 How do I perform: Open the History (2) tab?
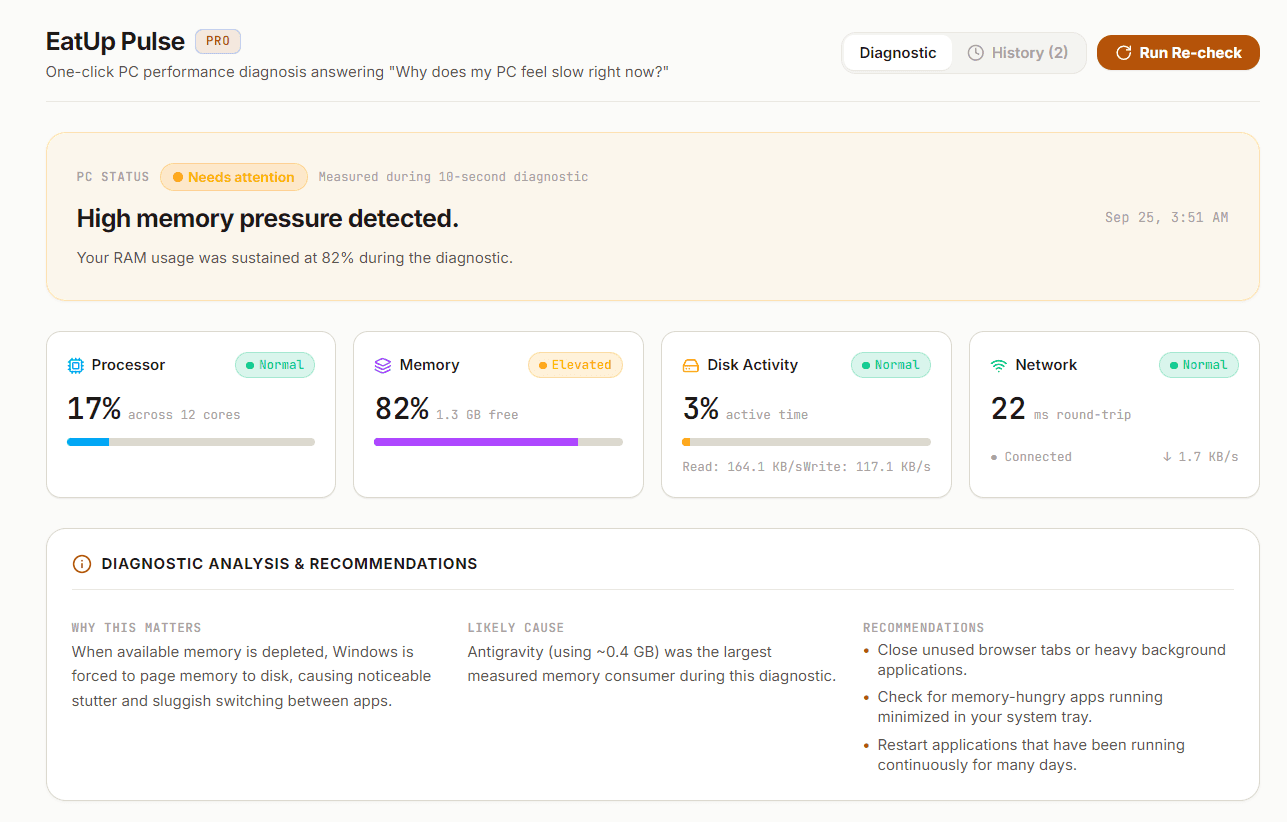pyautogui.click(x=1018, y=53)
